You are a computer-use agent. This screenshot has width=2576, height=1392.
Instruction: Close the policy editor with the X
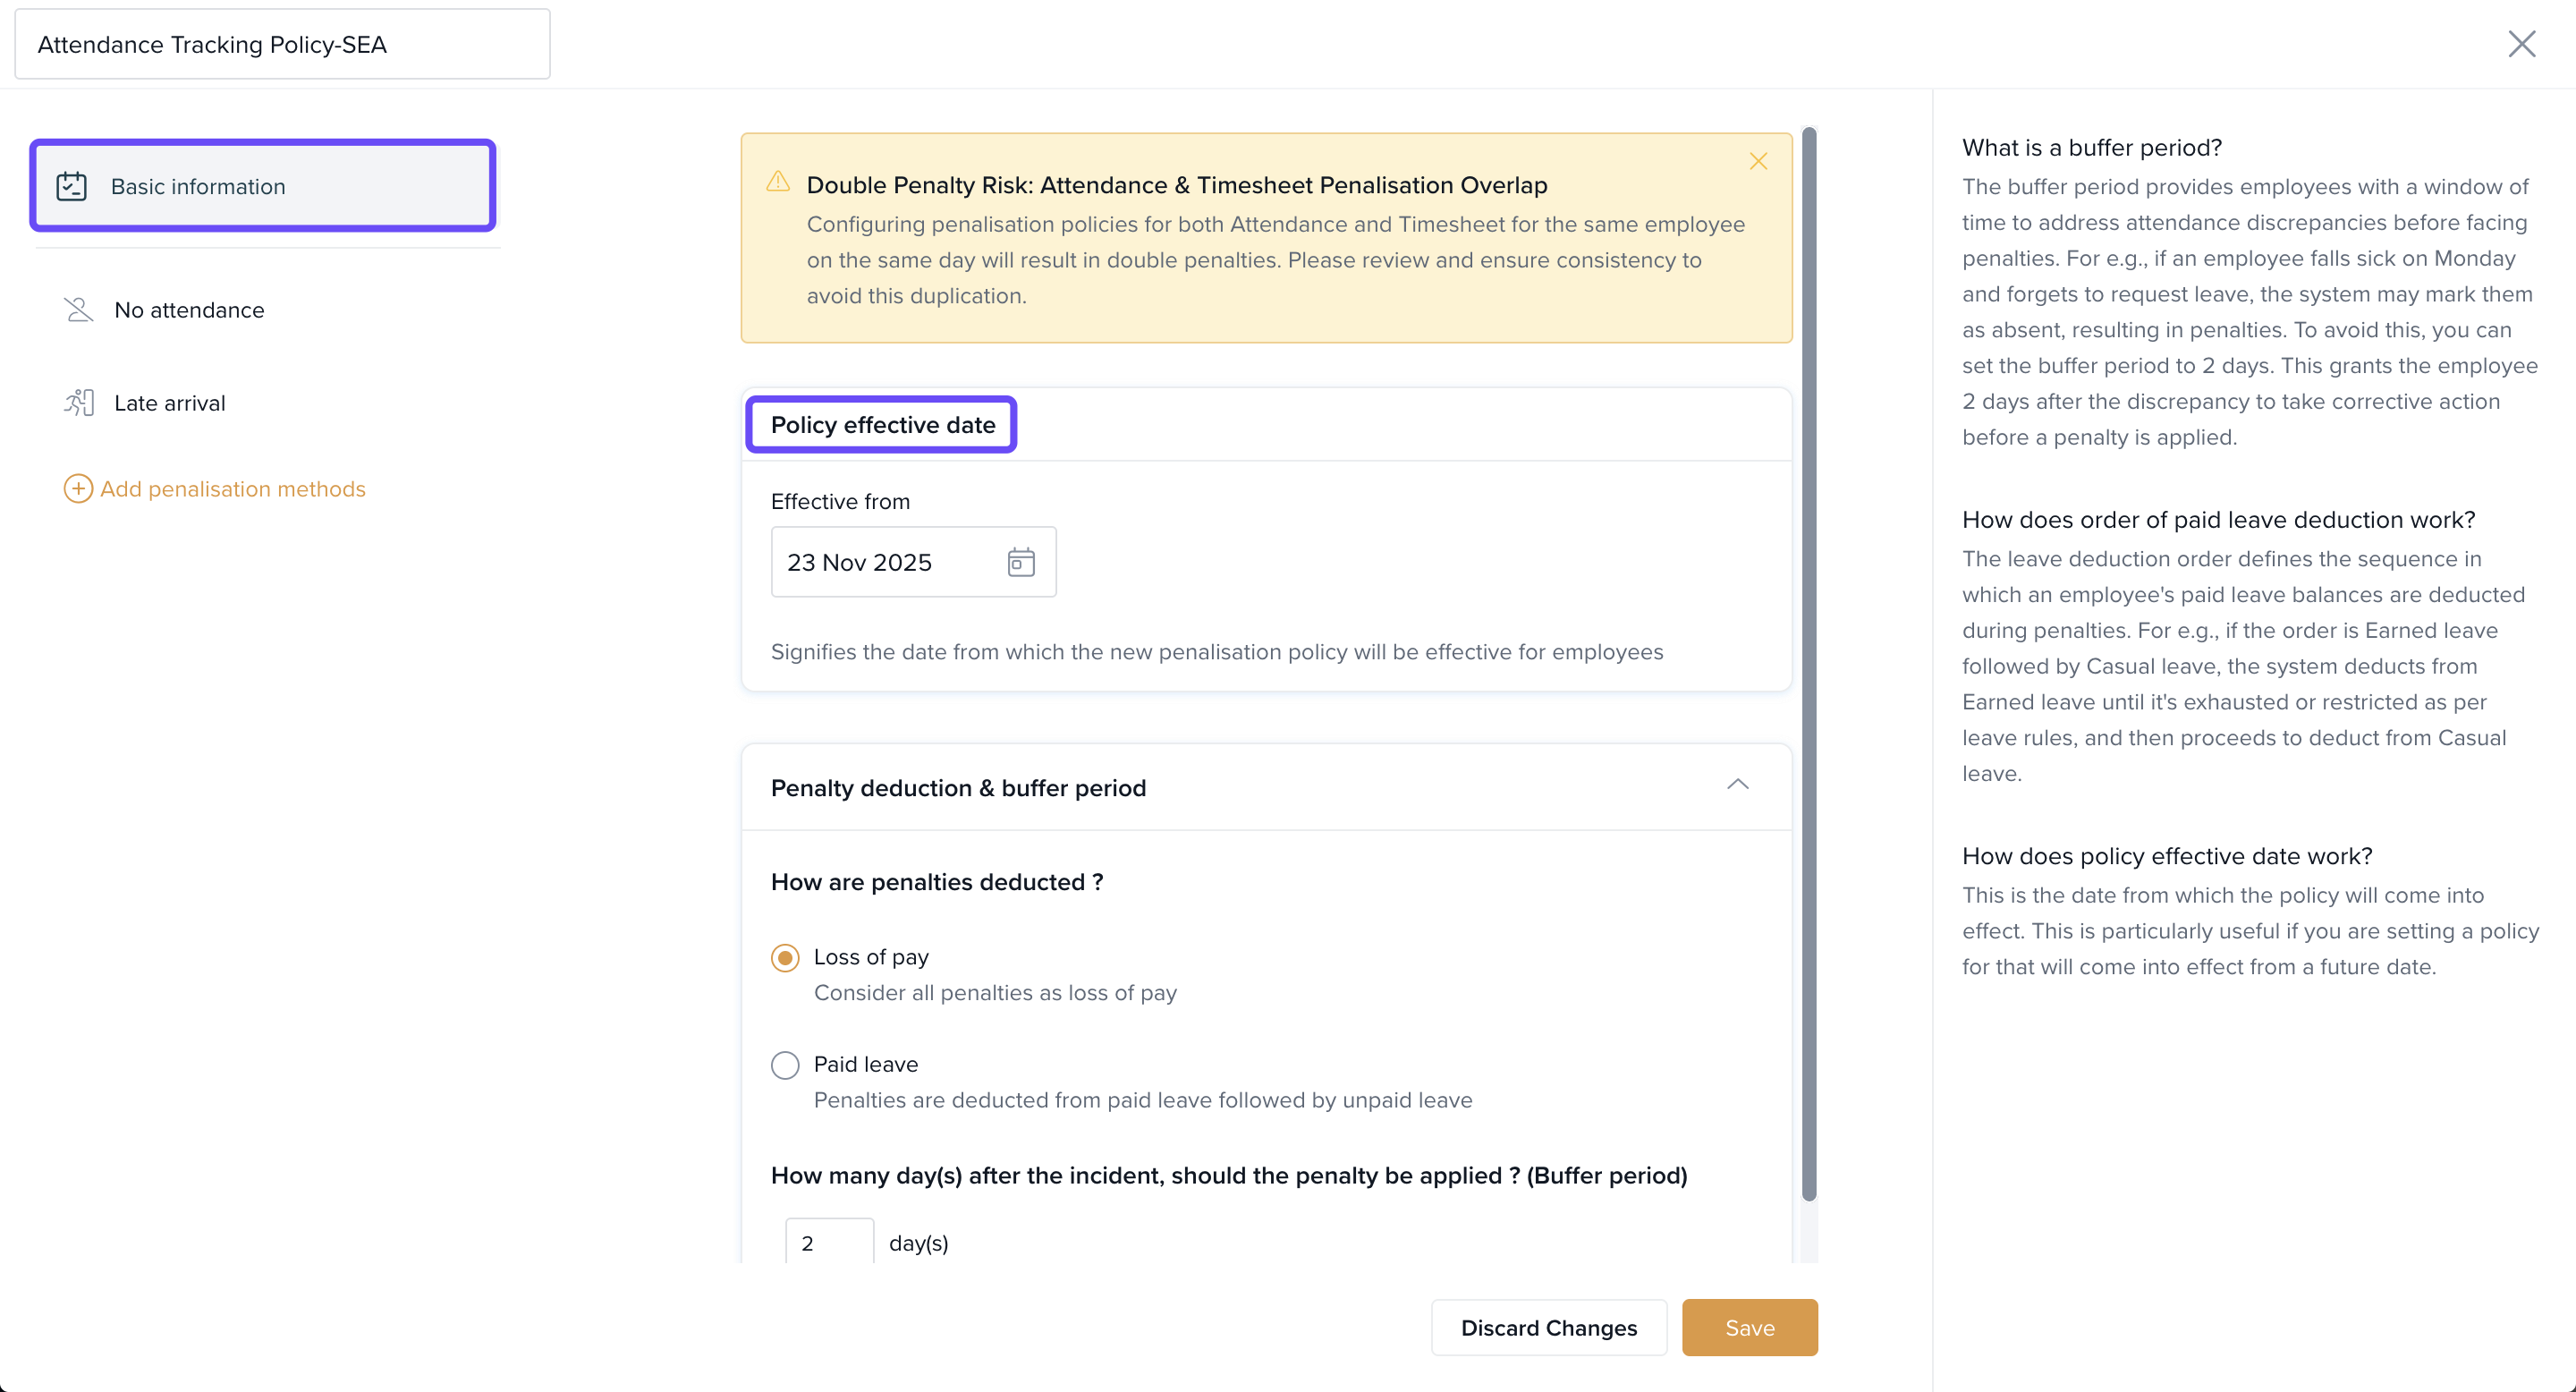[x=2521, y=44]
